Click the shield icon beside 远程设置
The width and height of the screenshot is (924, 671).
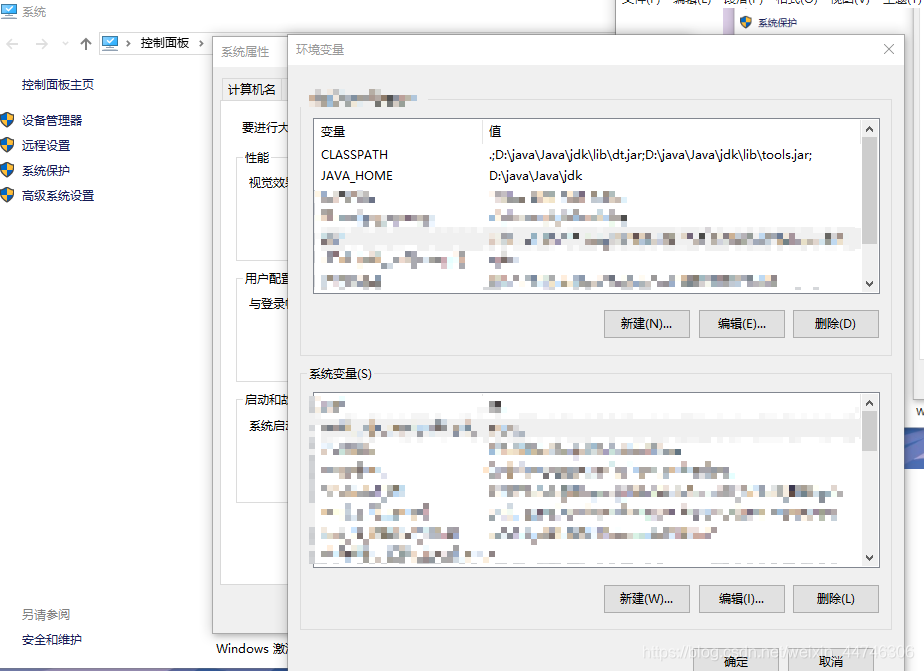point(7,145)
